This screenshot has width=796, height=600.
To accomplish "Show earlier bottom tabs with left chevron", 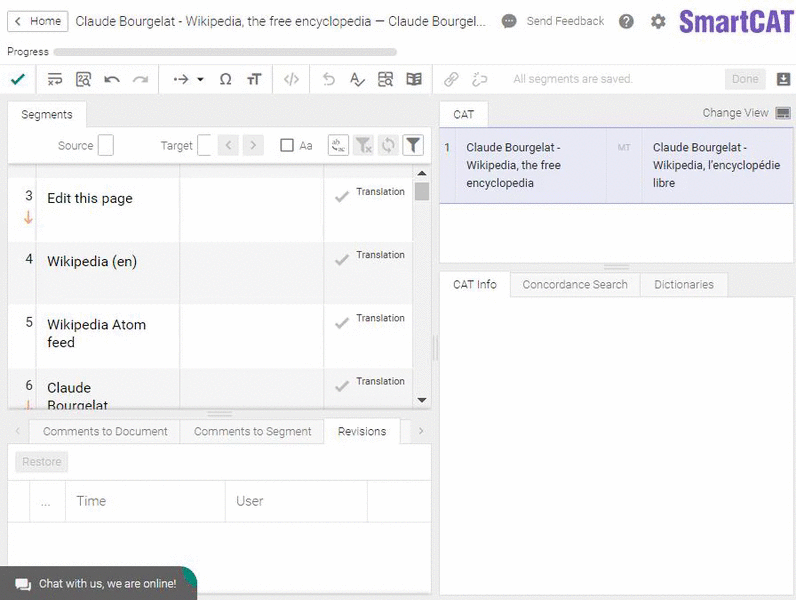I will point(18,431).
